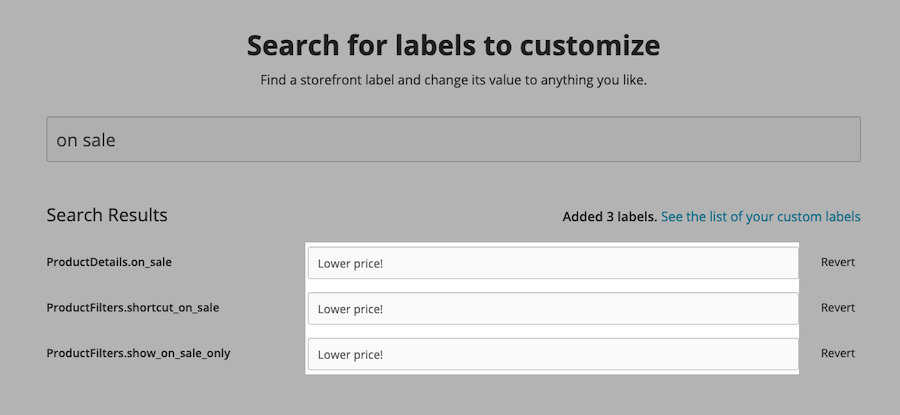Click the ProductFilters.show_on_sale_only label name
900x415 pixels.
[x=138, y=353]
